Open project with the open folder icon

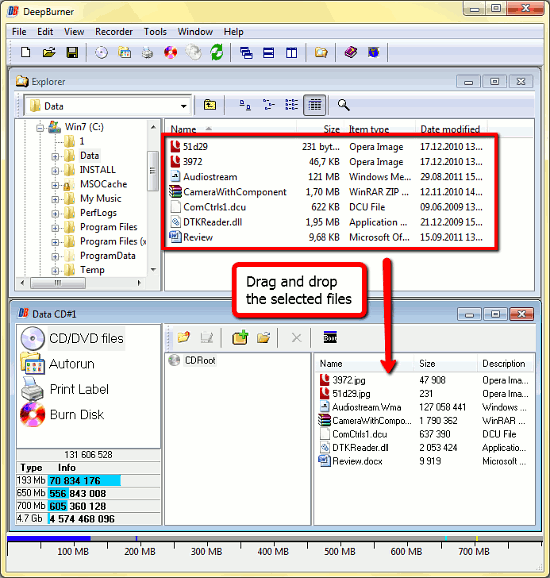tap(49, 53)
